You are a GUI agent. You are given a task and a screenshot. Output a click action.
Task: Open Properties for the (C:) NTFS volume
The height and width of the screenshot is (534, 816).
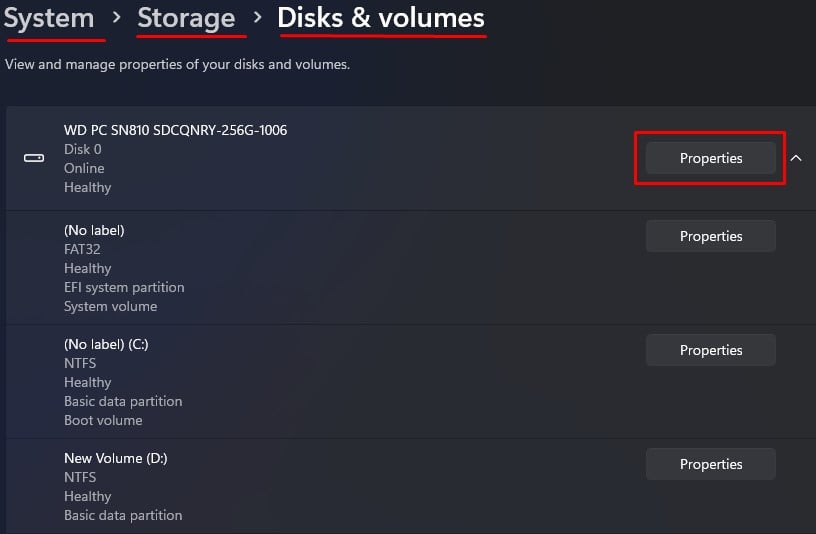pos(711,350)
